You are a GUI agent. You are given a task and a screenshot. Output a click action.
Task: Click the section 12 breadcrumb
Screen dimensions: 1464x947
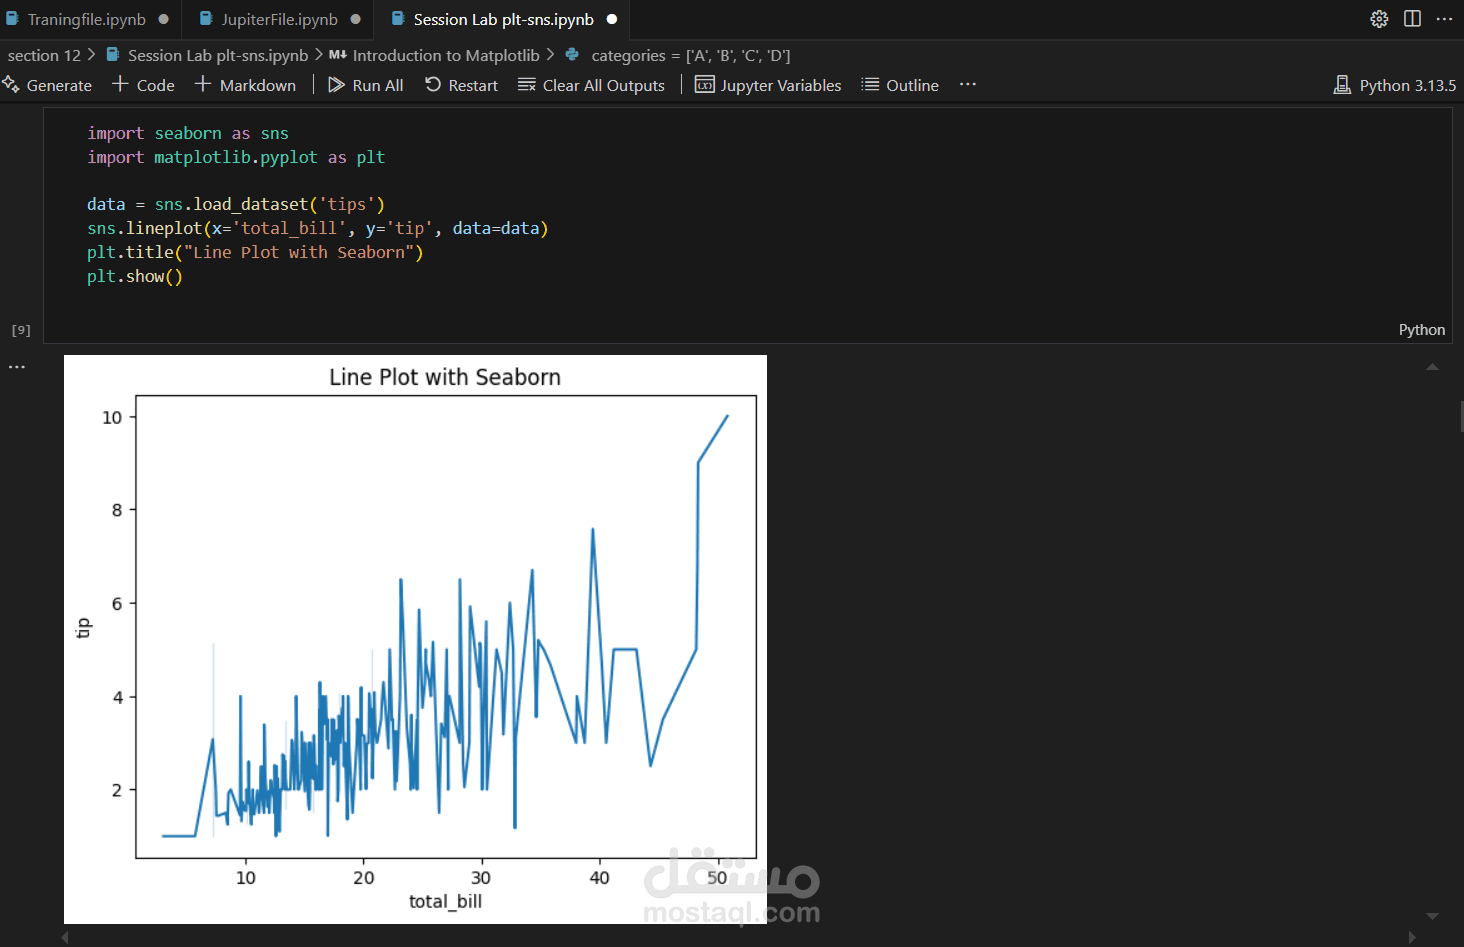tap(44, 55)
